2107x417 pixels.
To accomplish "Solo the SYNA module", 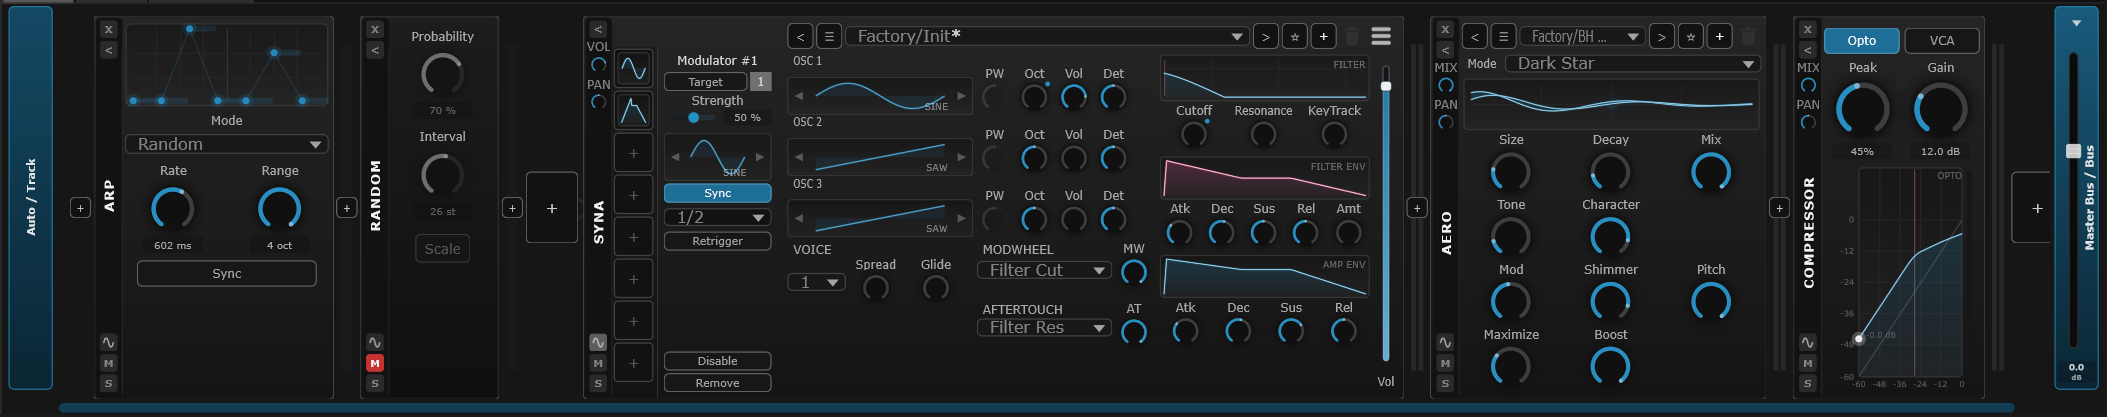I will tap(598, 383).
